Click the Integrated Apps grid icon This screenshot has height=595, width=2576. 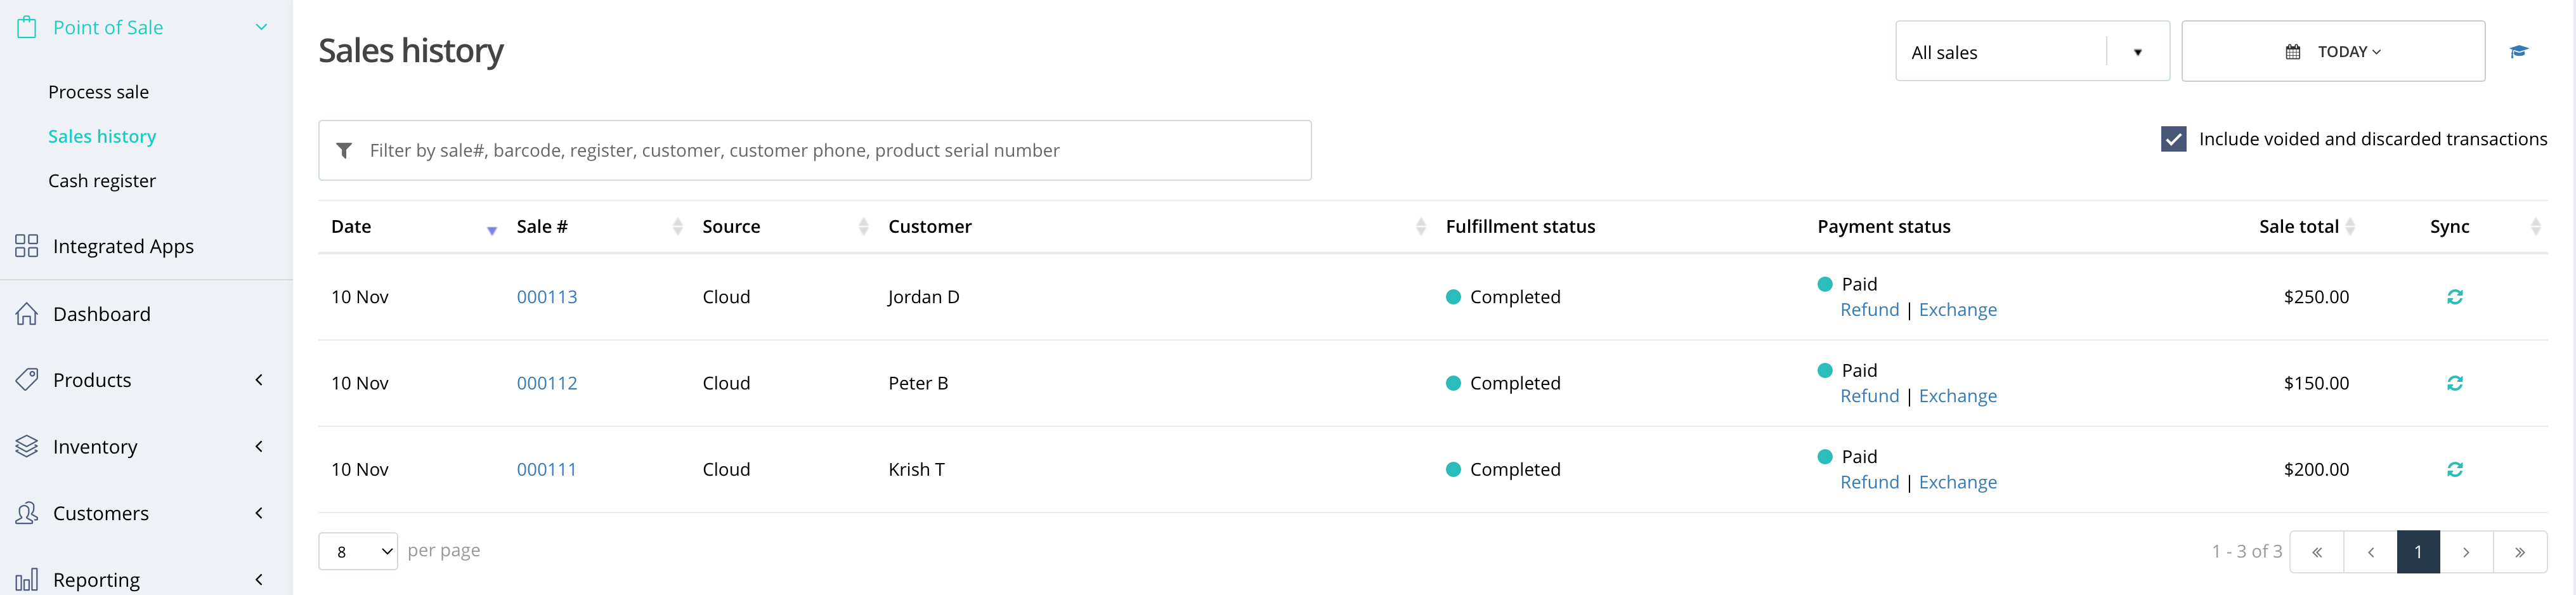27,246
